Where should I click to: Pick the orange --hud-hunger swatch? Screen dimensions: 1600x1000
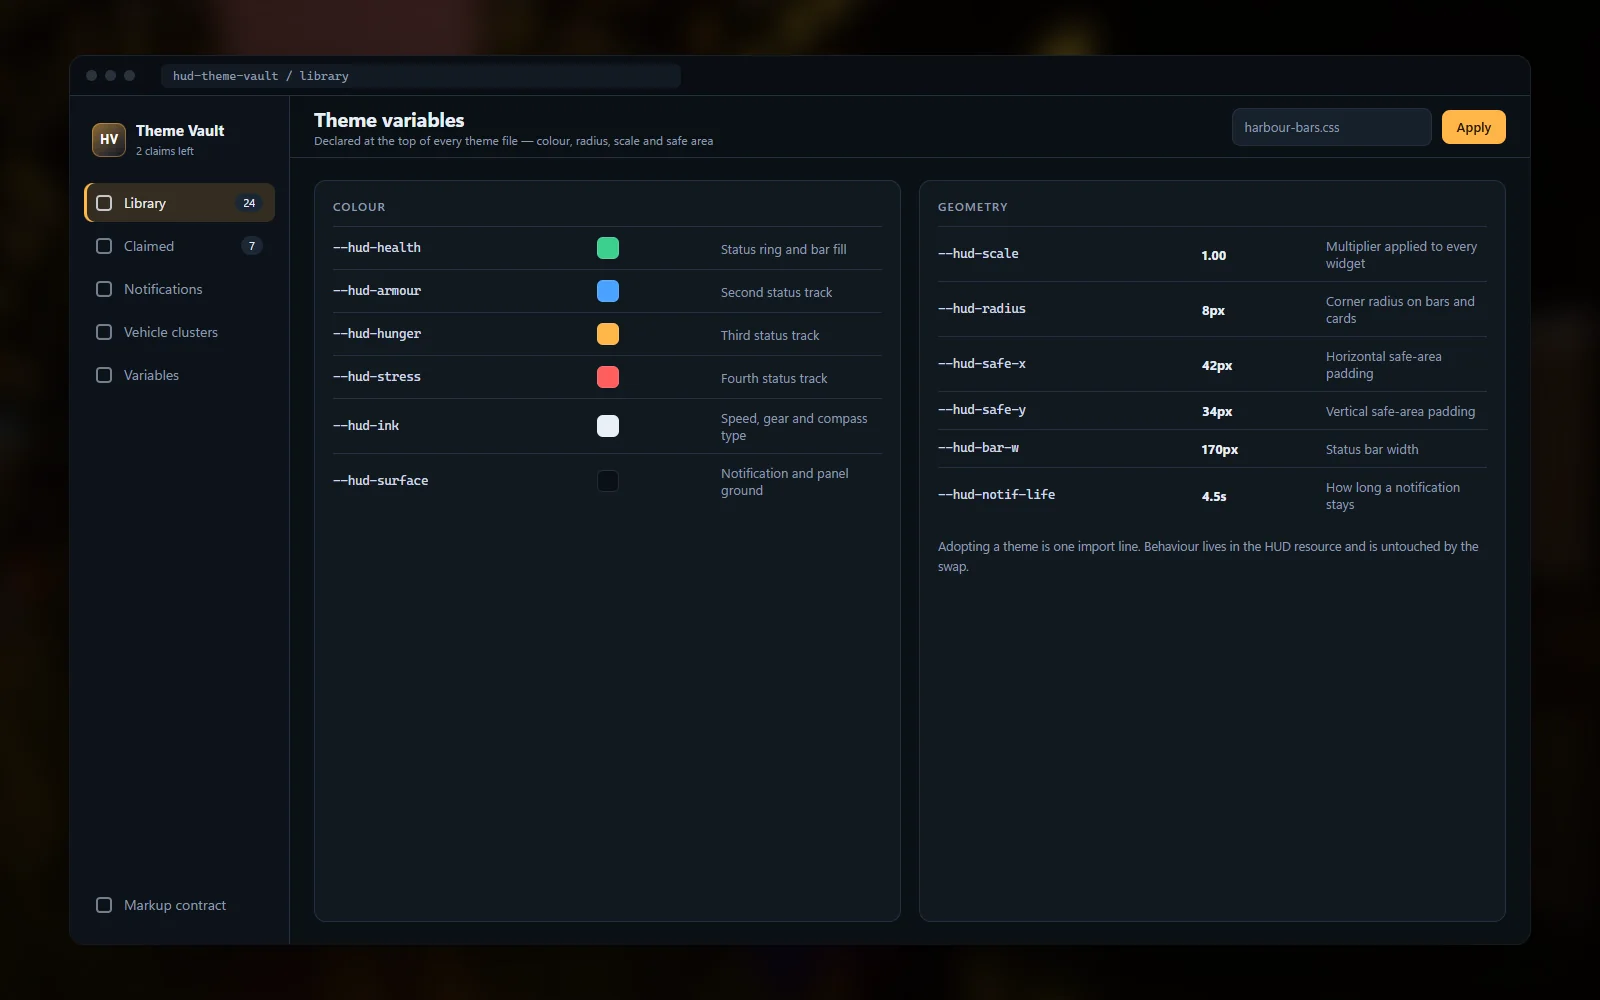click(608, 334)
